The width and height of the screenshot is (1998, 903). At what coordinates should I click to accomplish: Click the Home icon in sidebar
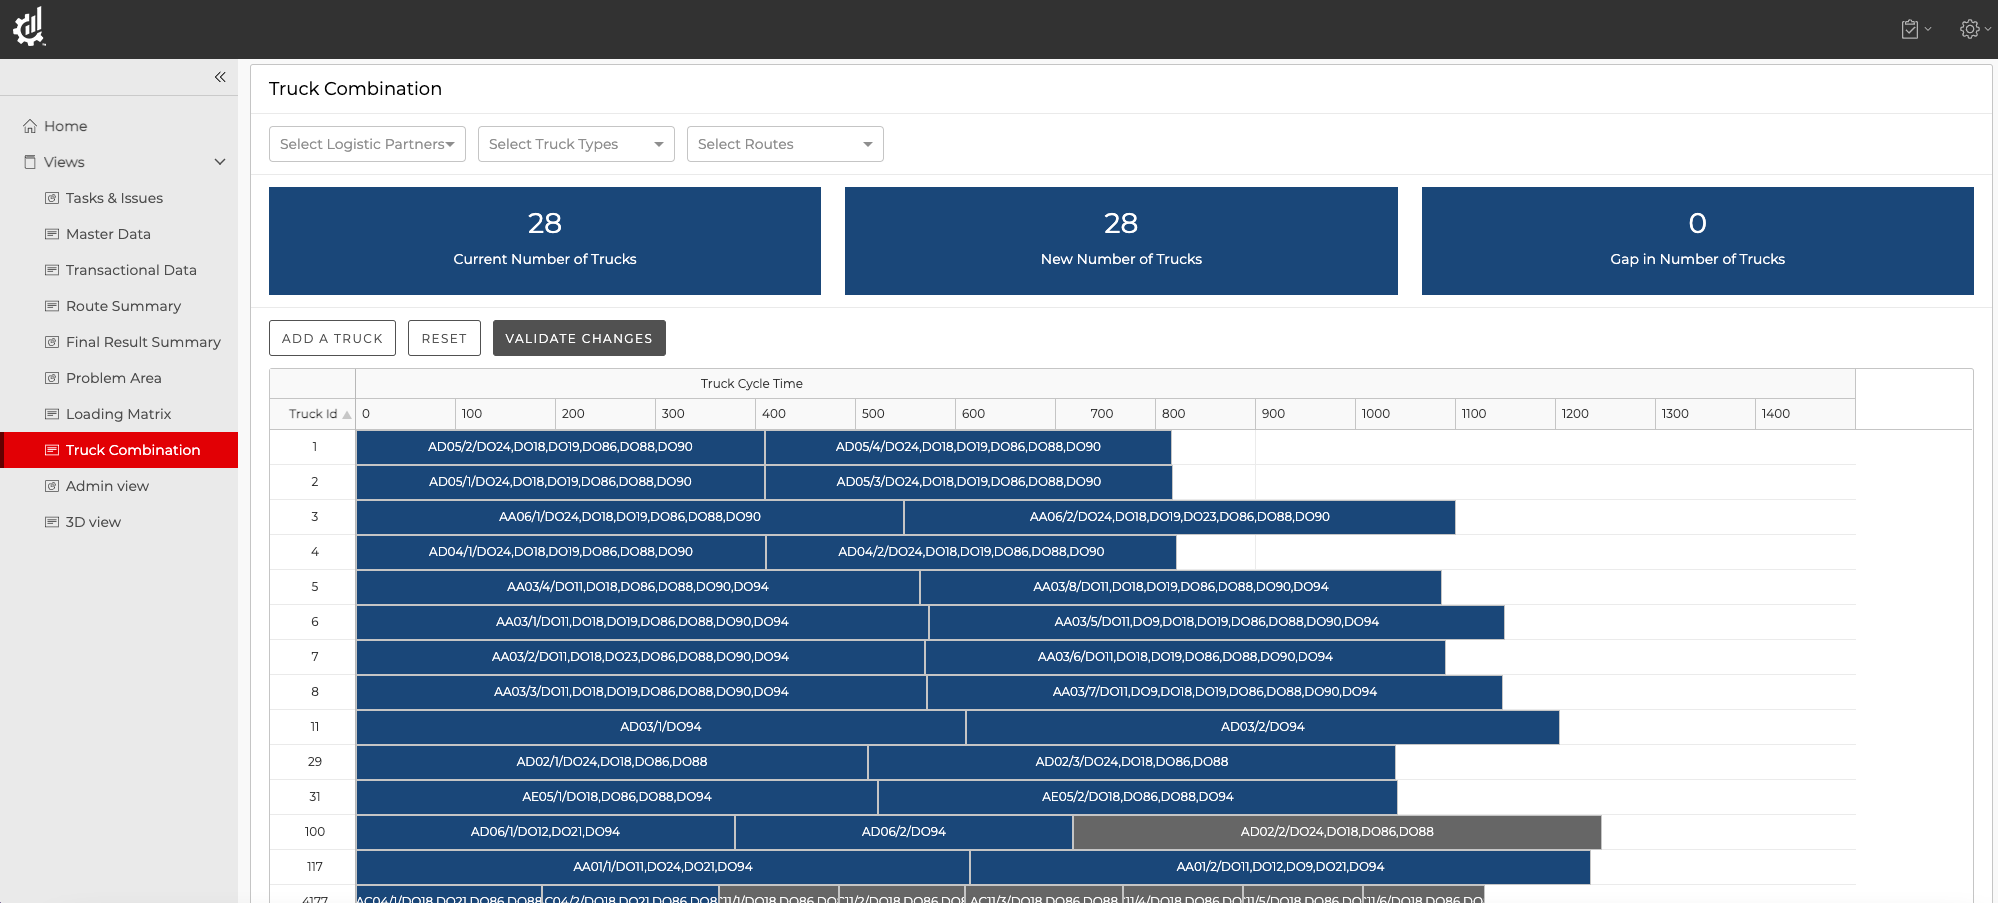coord(30,126)
